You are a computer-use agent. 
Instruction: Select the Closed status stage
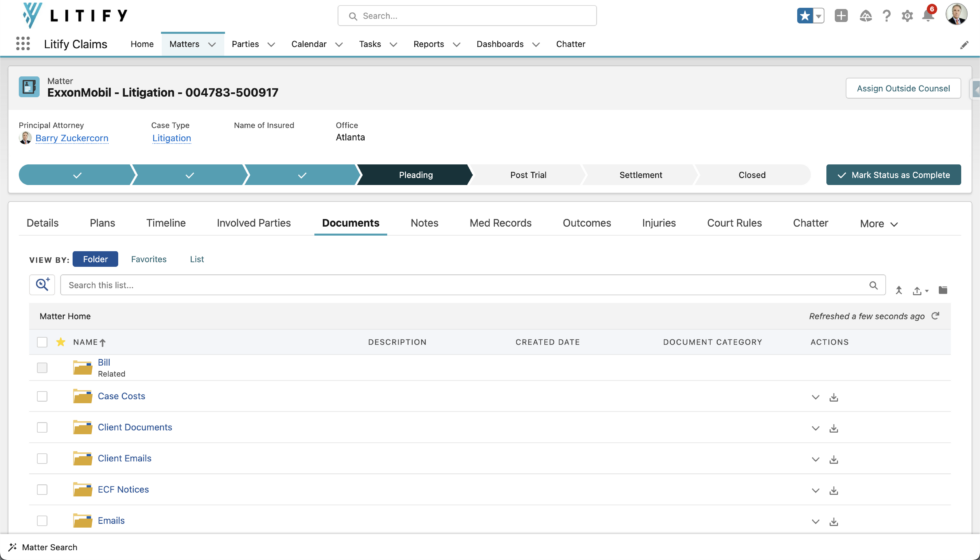(x=752, y=175)
